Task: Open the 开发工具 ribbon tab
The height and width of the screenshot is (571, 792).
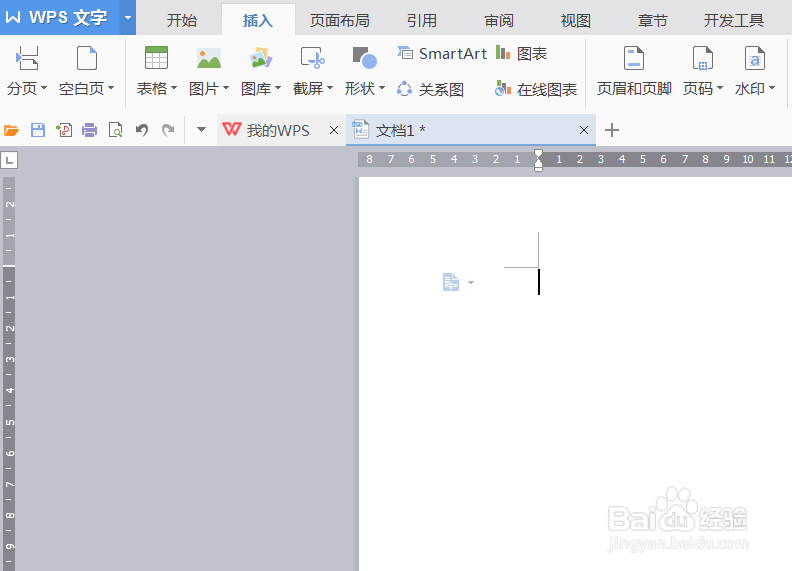Action: pos(733,21)
